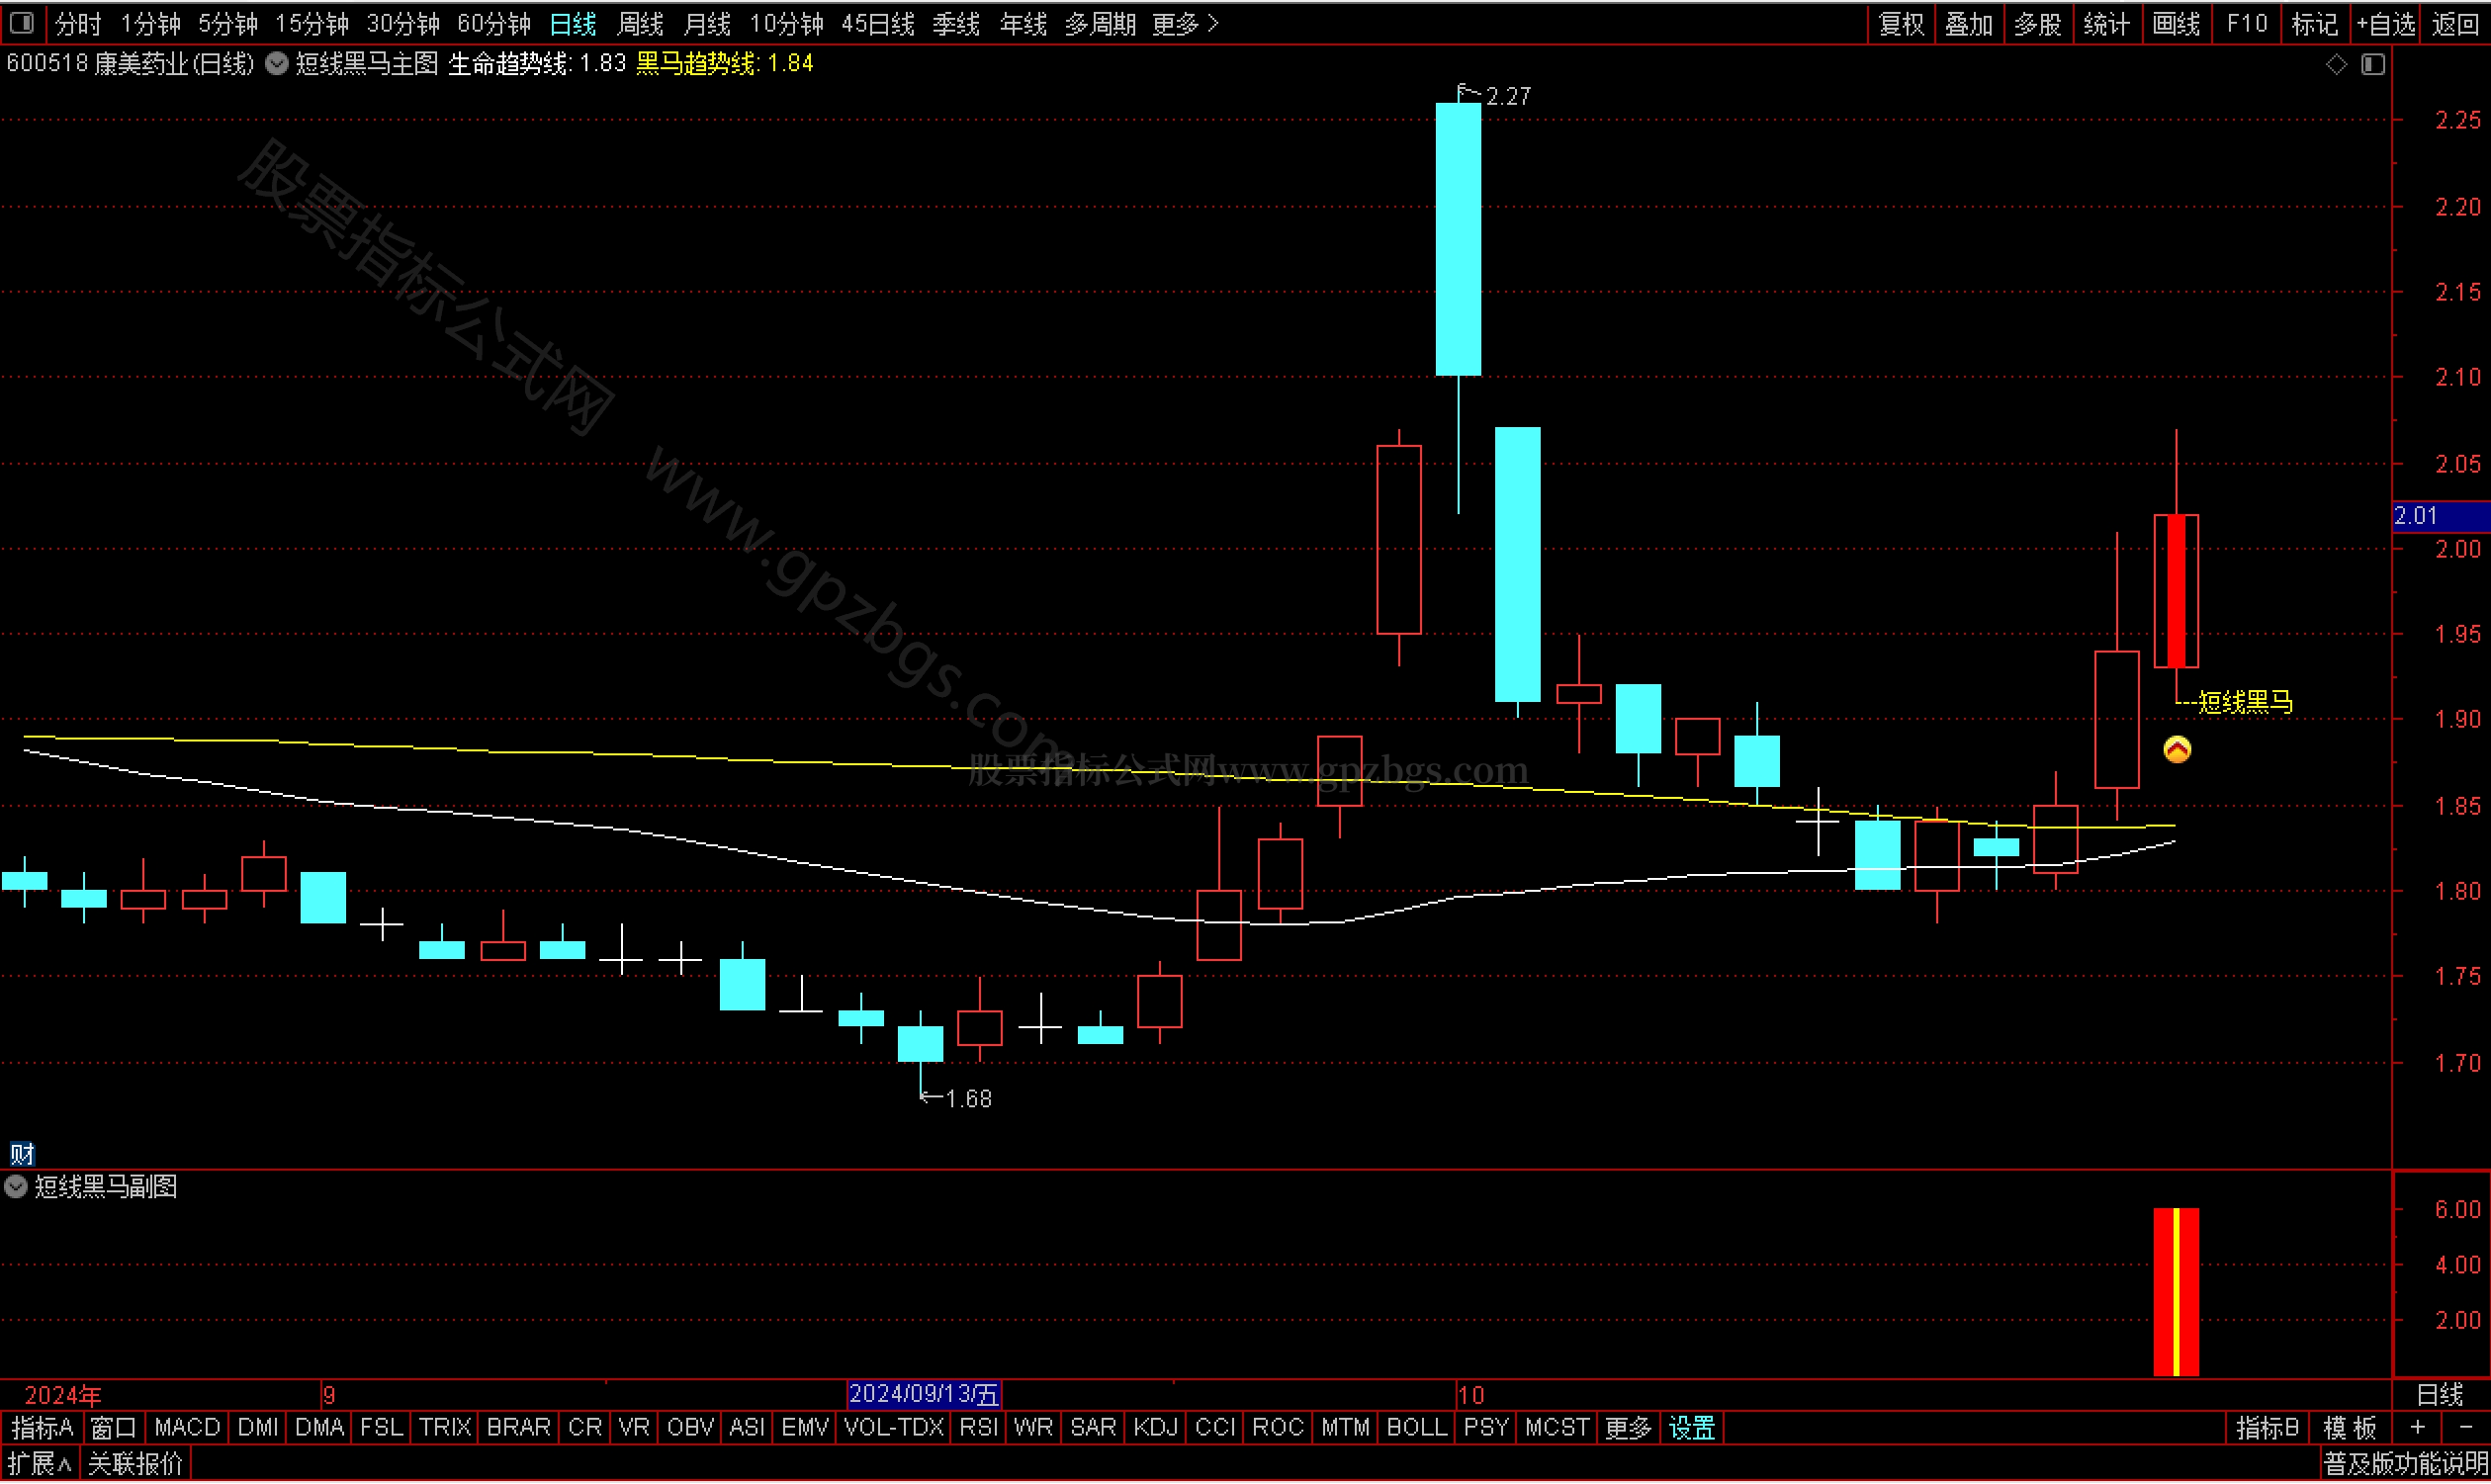Image resolution: width=2491 pixels, height=1484 pixels.
Task: Apply the TRIX indicator
Action: [445, 1428]
